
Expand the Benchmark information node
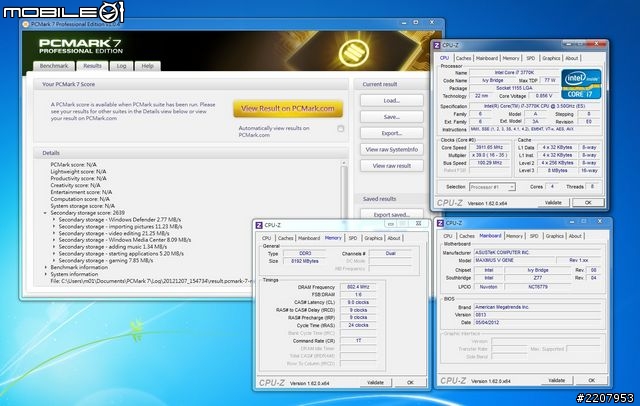(45, 267)
